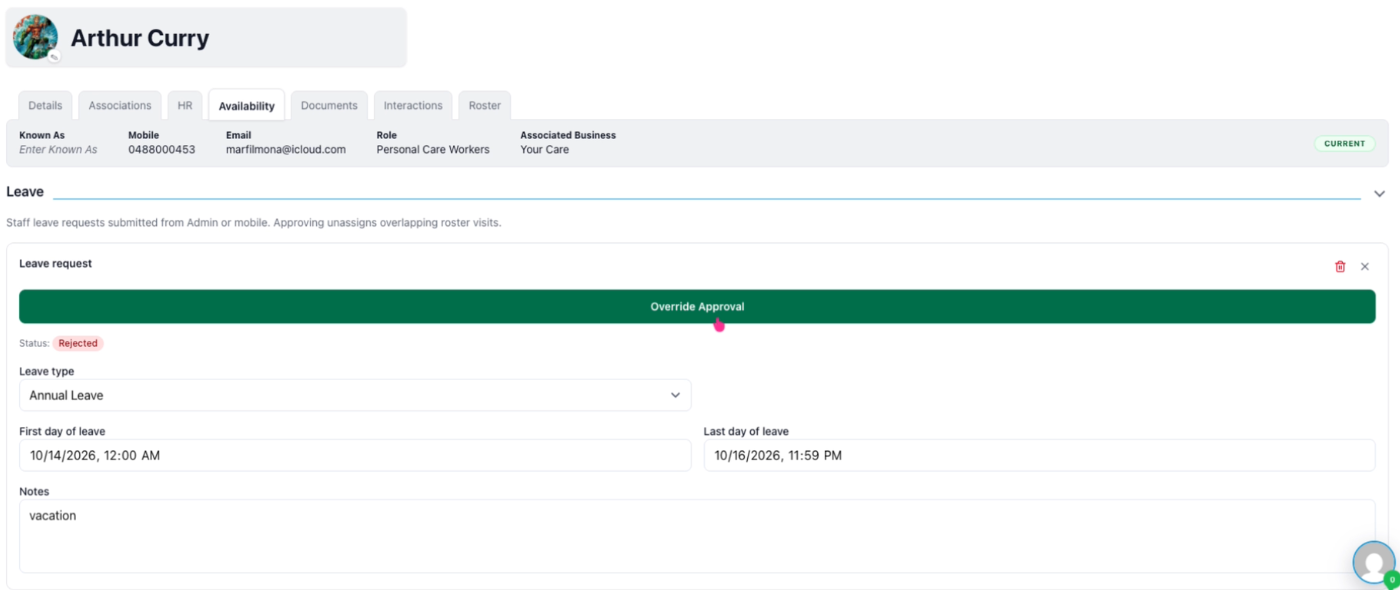Image resolution: width=1400 pixels, height=590 pixels.
Task: Open the Associations tab
Action: pos(120,105)
